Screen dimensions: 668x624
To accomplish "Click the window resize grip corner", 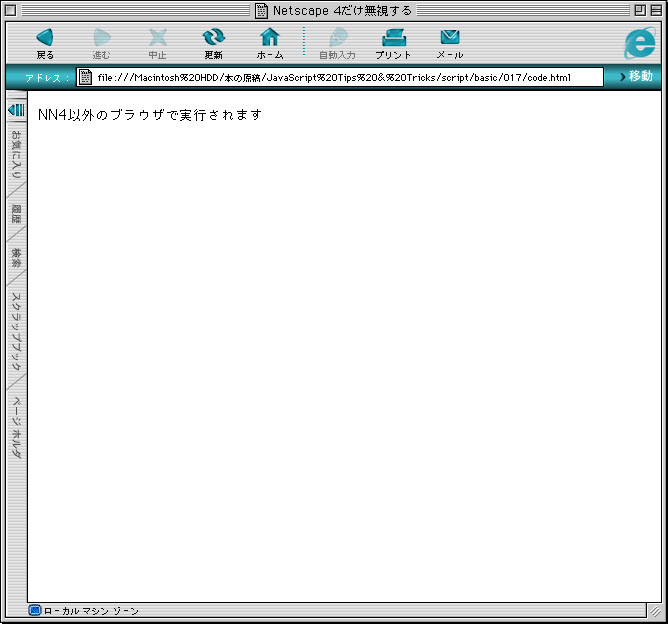I will coord(654,610).
